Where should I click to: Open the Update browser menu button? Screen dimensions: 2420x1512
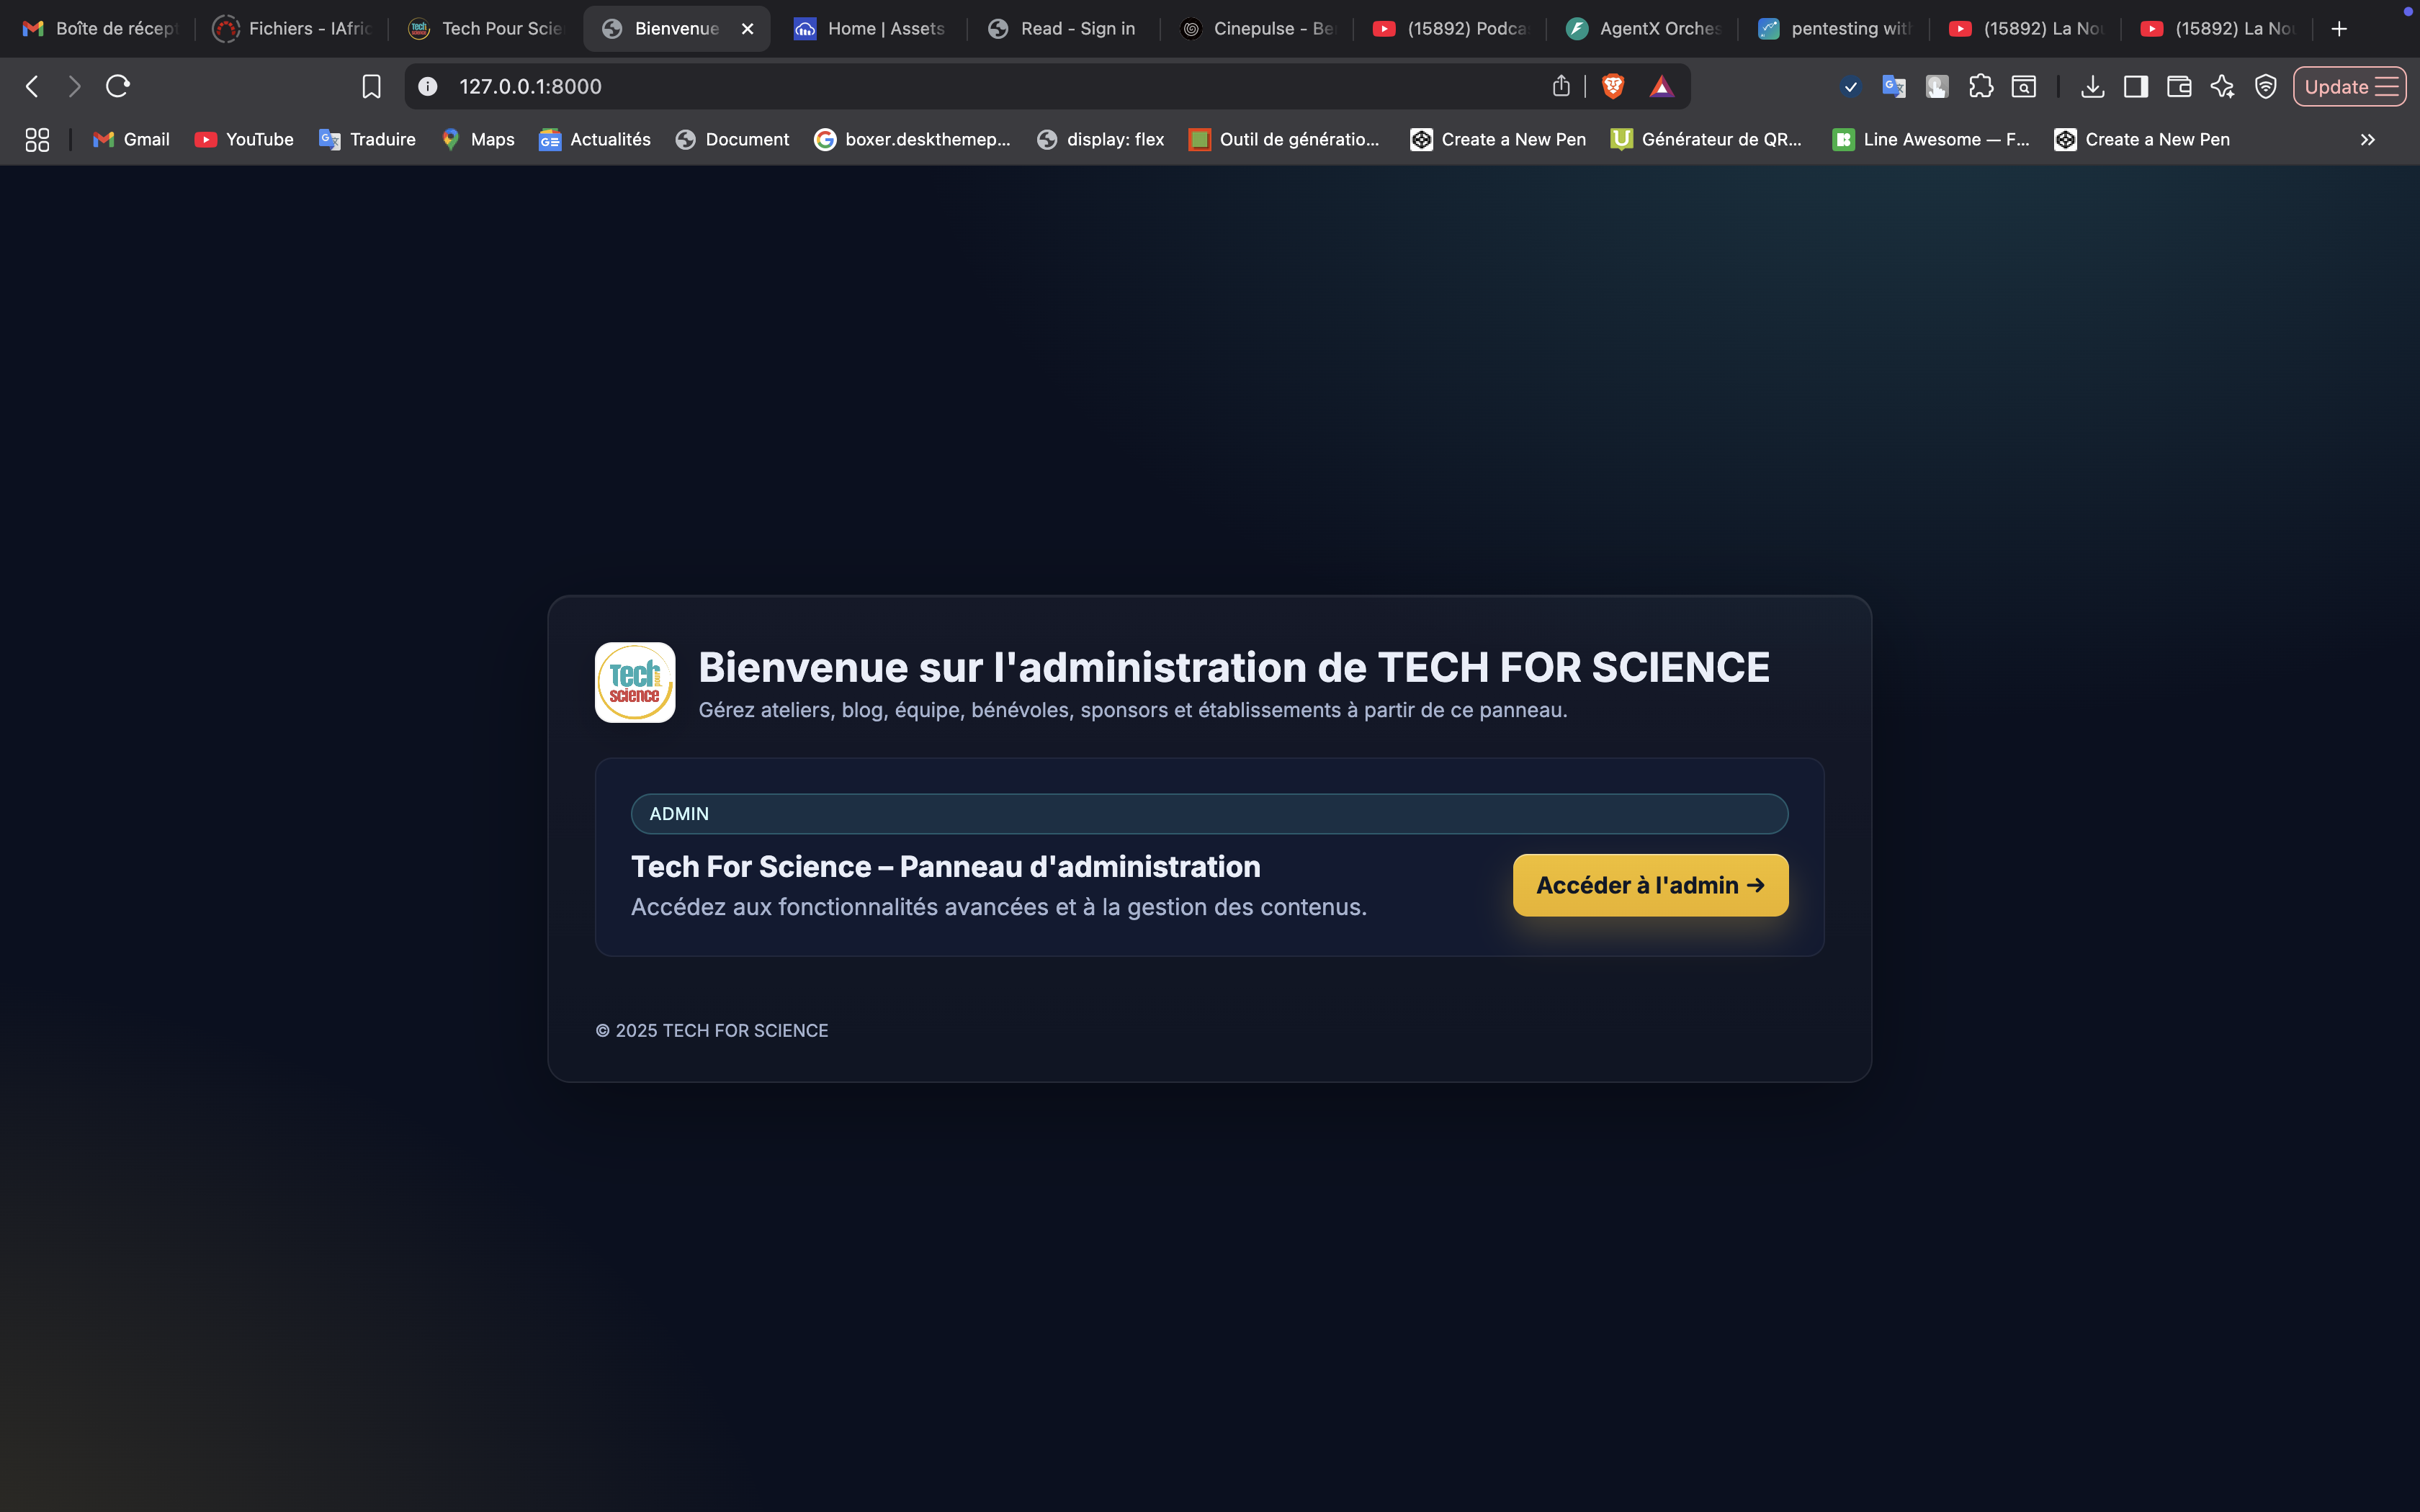click(2349, 87)
